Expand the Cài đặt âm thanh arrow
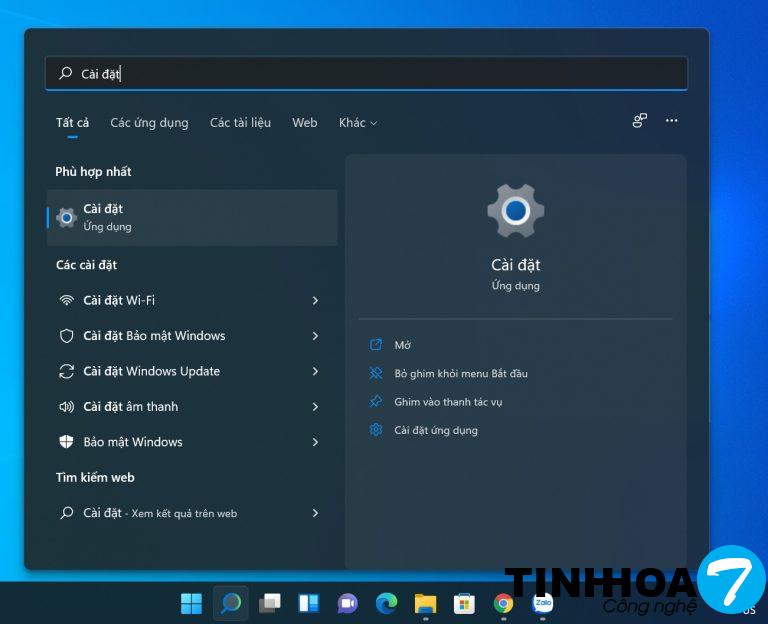The image size is (768, 624). pos(315,407)
